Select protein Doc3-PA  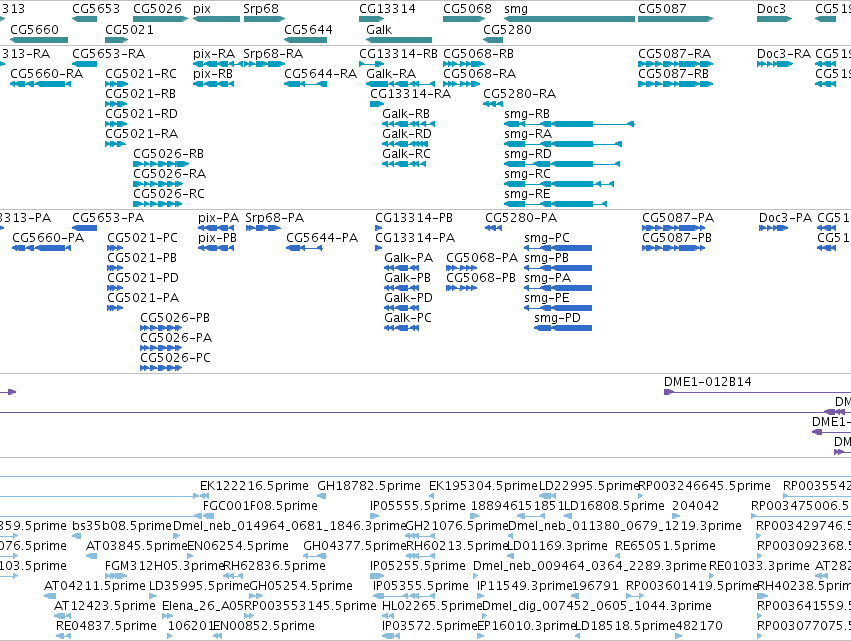773,228
